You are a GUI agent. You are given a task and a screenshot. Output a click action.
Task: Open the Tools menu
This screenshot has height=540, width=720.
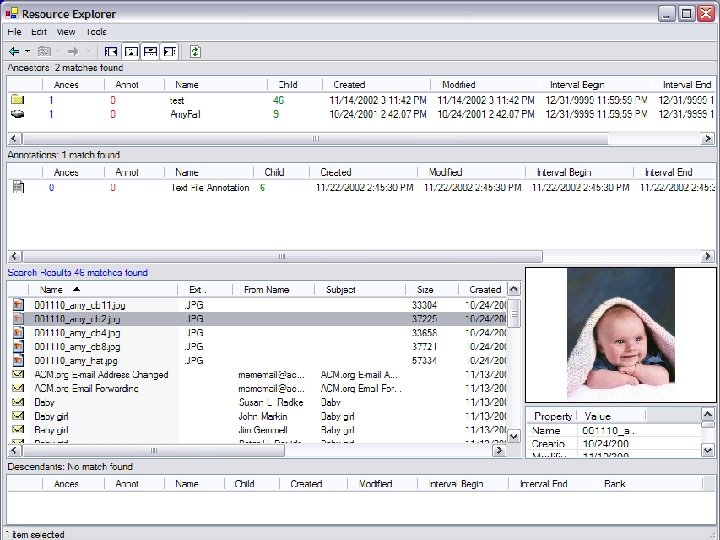pos(96,32)
